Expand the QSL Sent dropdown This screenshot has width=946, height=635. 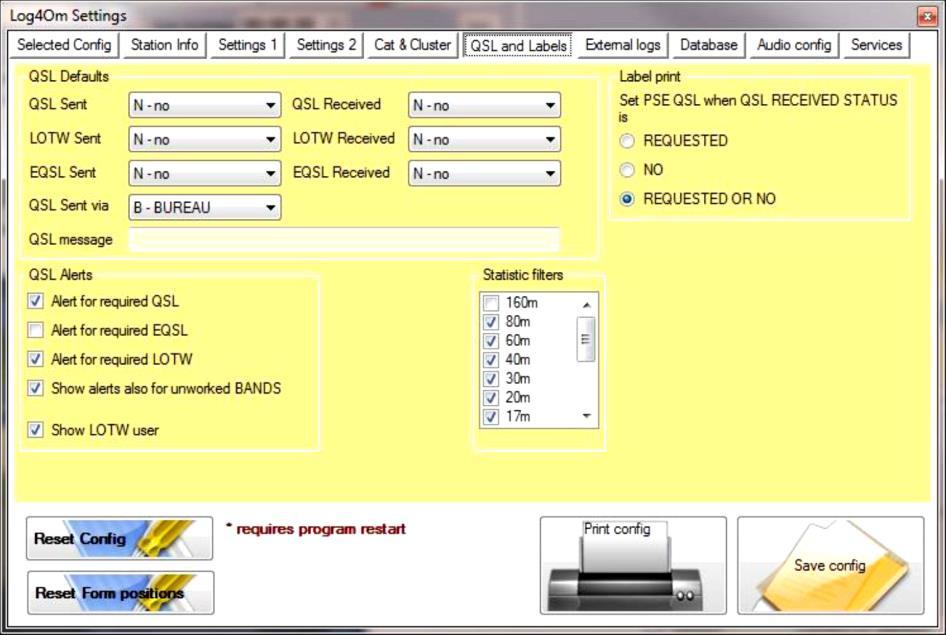click(205, 106)
